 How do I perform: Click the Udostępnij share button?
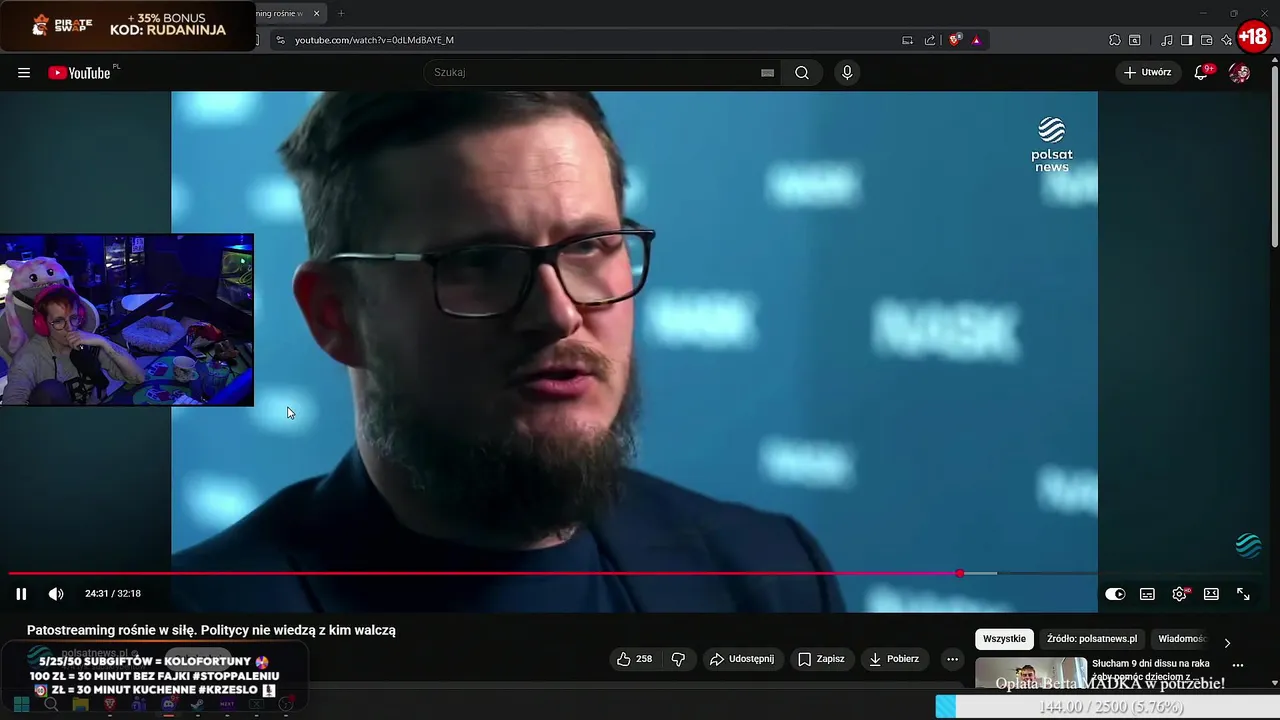point(742,659)
